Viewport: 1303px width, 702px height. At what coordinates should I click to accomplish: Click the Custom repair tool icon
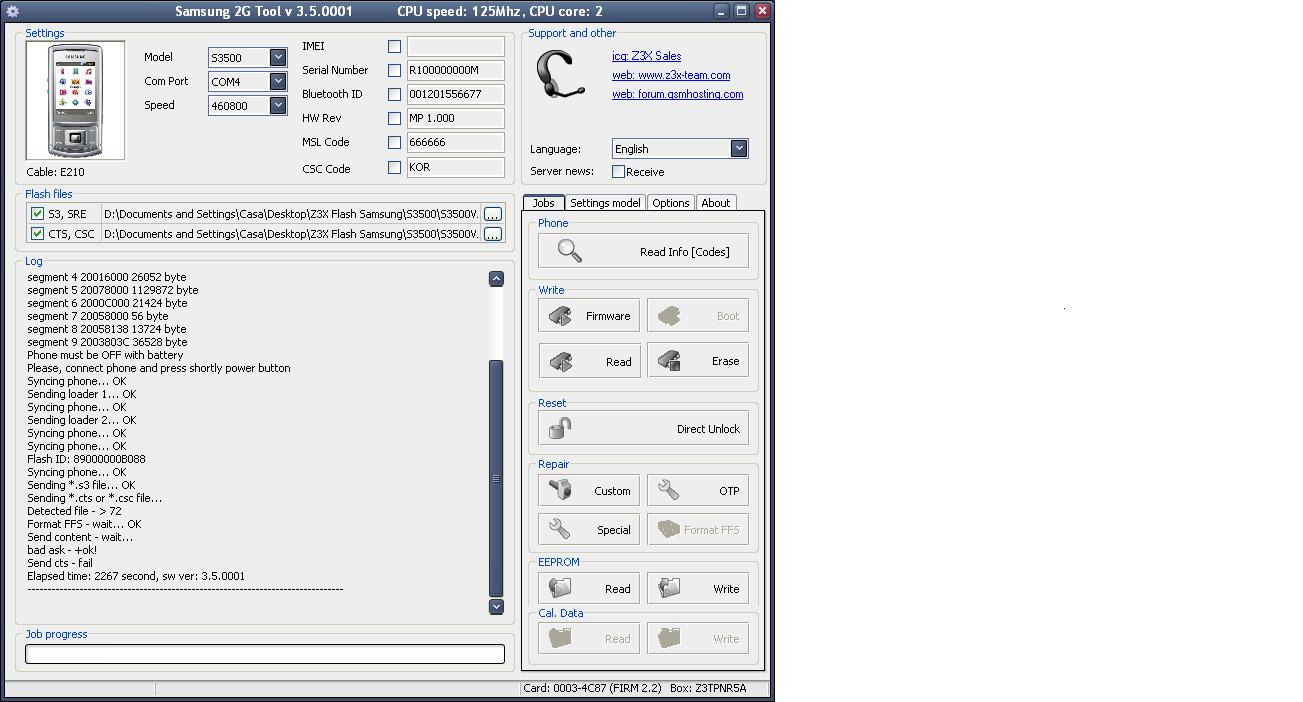(561, 490)
